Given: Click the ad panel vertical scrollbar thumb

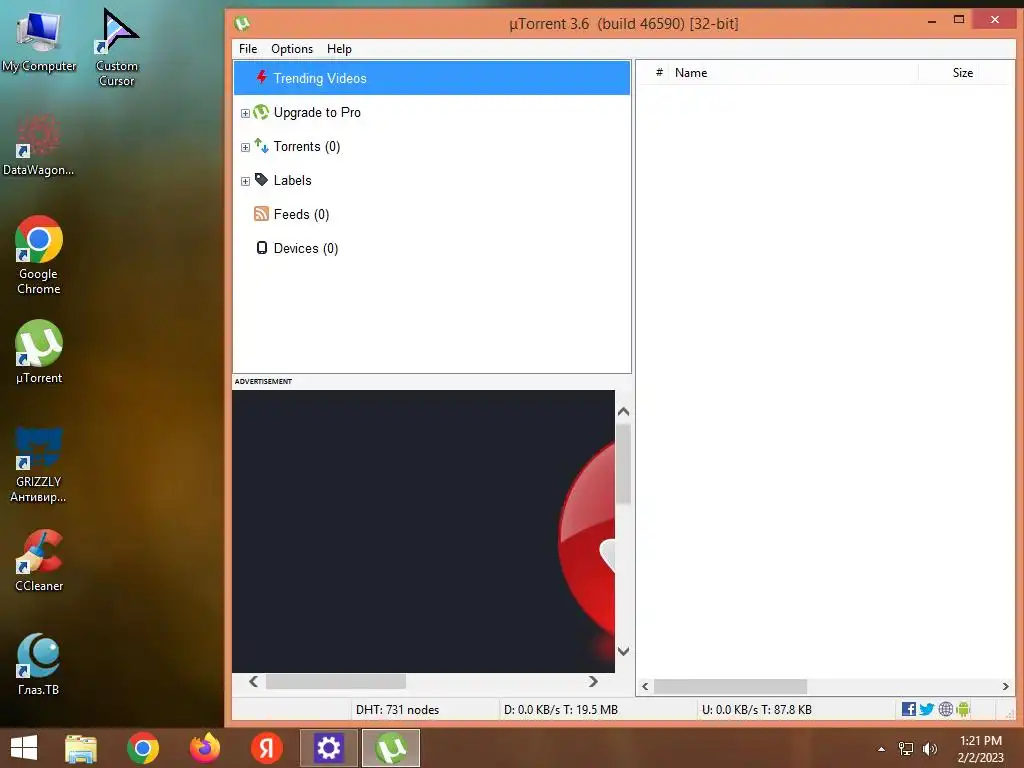Looking at the screenshot, I should 623,464.
